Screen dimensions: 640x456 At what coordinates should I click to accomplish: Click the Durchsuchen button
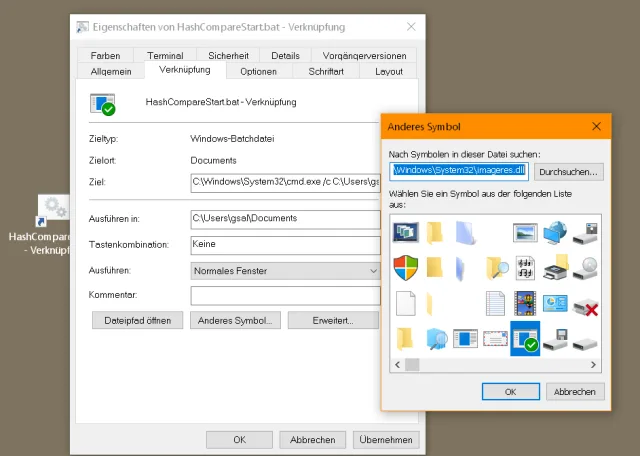tap(569, 172)
